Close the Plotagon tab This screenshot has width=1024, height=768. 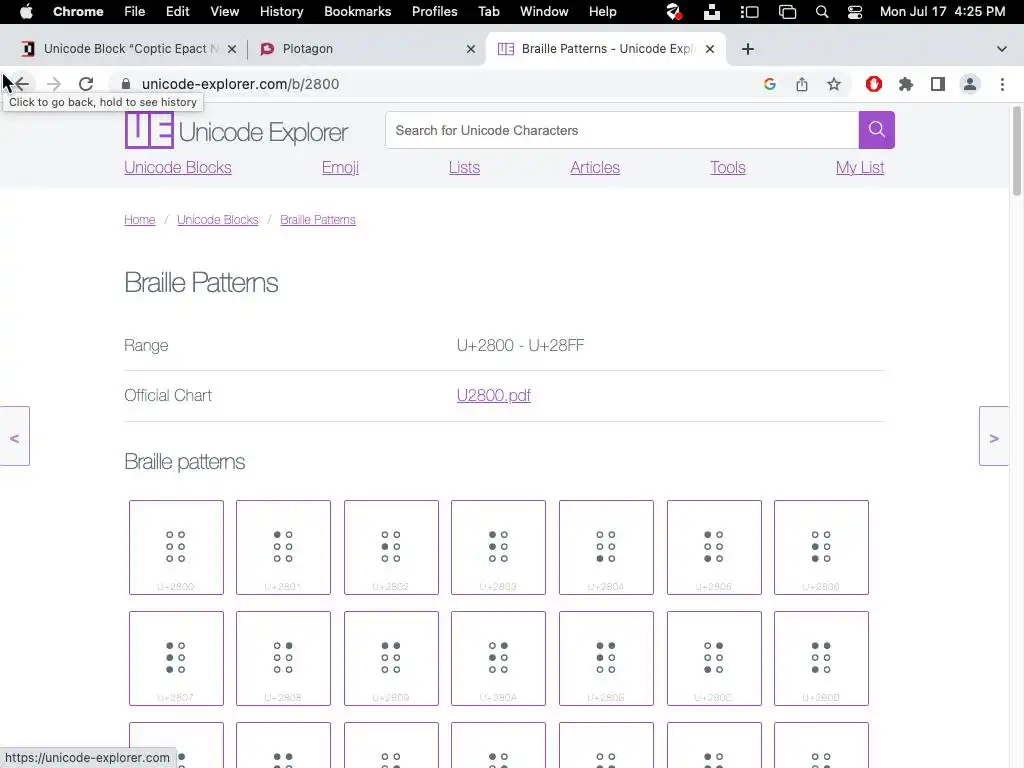(x=471, y=49)
